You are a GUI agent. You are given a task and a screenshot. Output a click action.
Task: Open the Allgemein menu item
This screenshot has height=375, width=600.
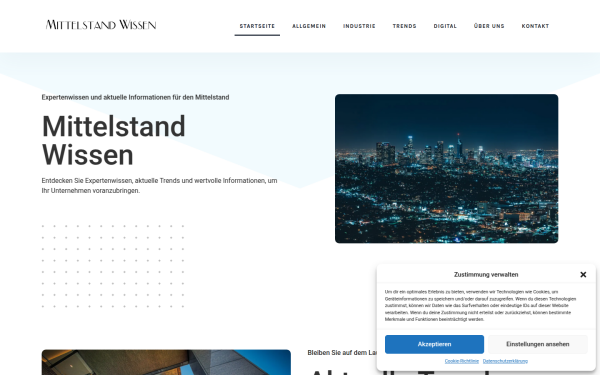point(309,26)
